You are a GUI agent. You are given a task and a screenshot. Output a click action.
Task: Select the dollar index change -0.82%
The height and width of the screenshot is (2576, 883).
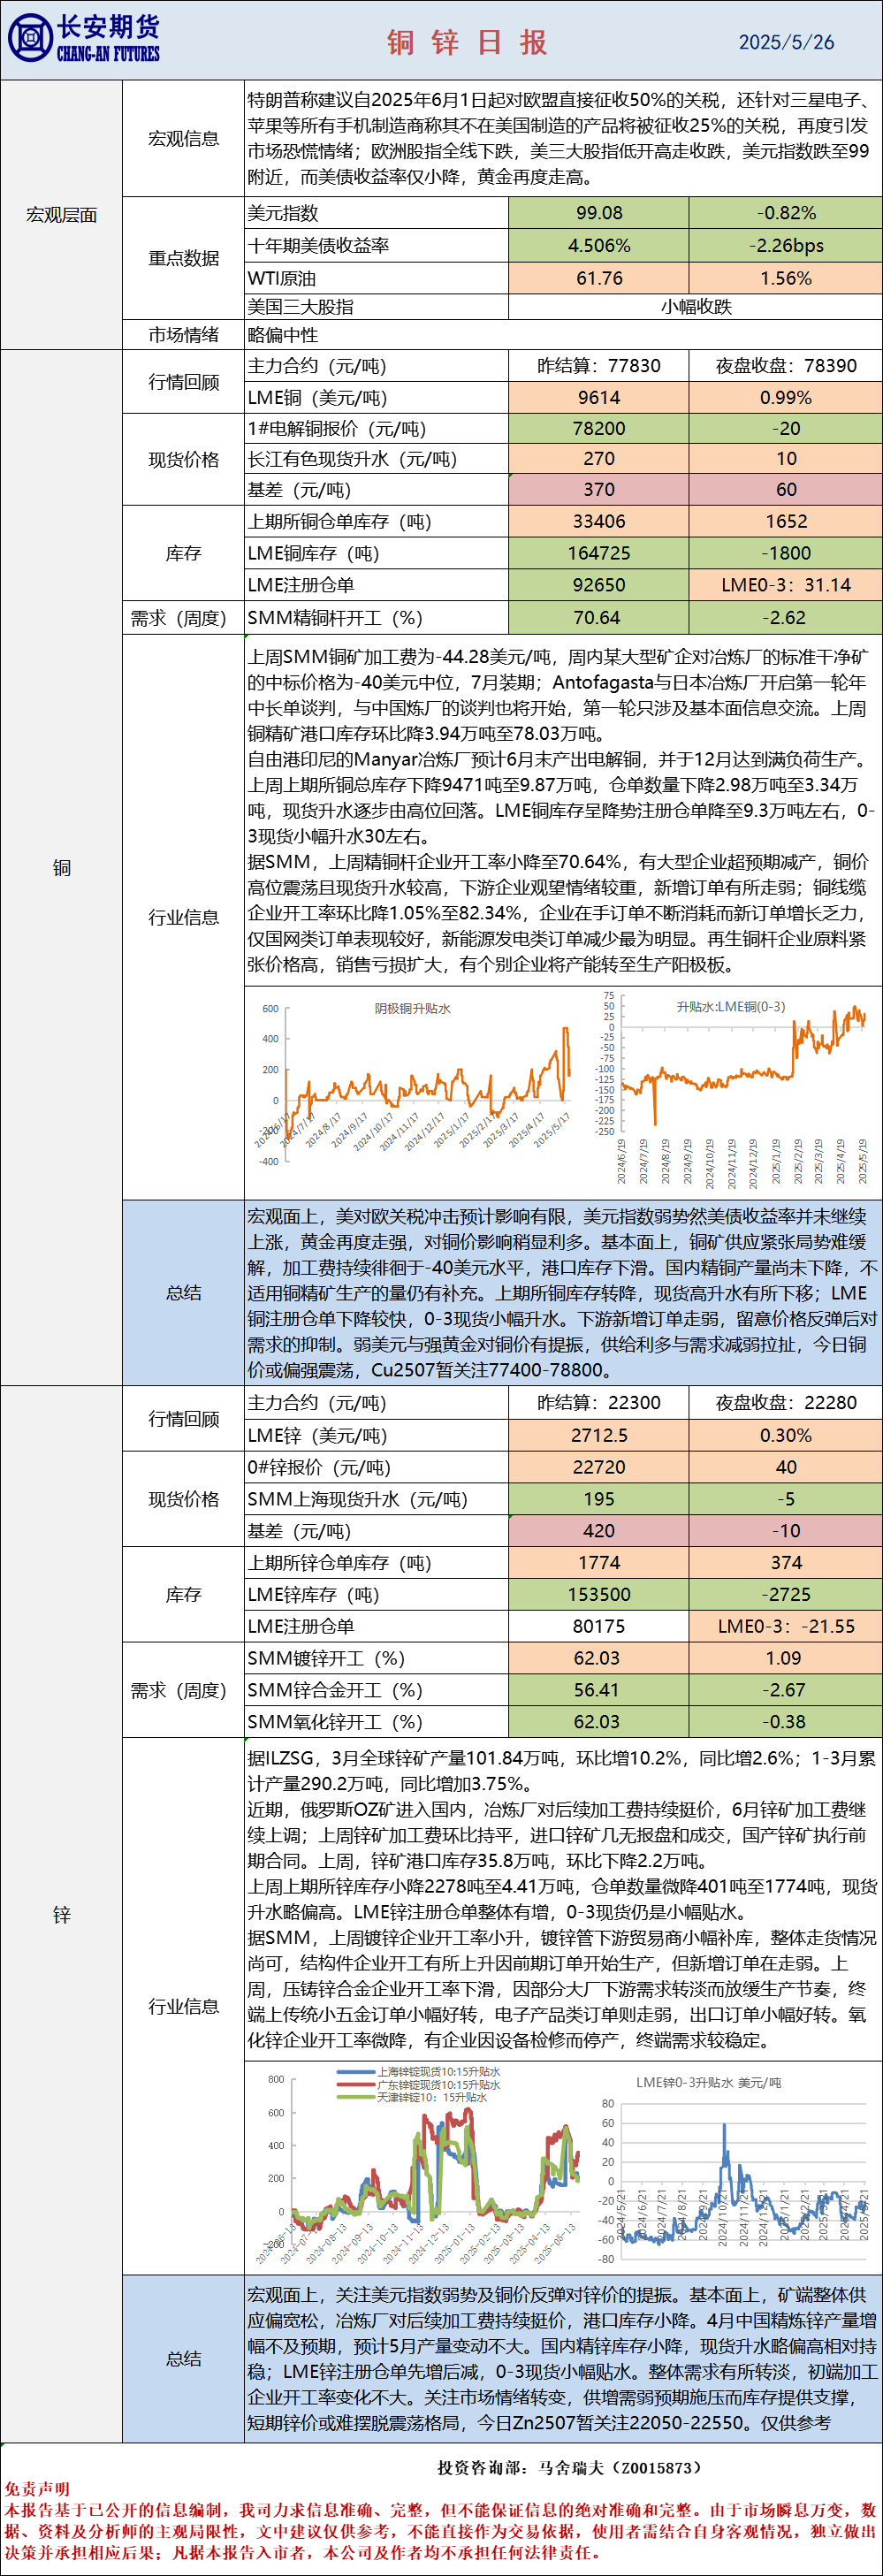click(x=786, y=213)
